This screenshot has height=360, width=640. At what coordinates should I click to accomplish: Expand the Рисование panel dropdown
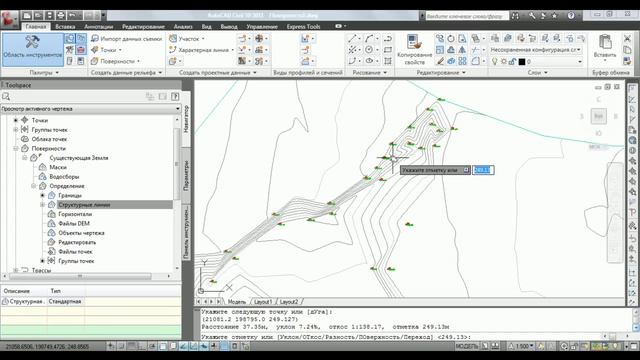385,73
